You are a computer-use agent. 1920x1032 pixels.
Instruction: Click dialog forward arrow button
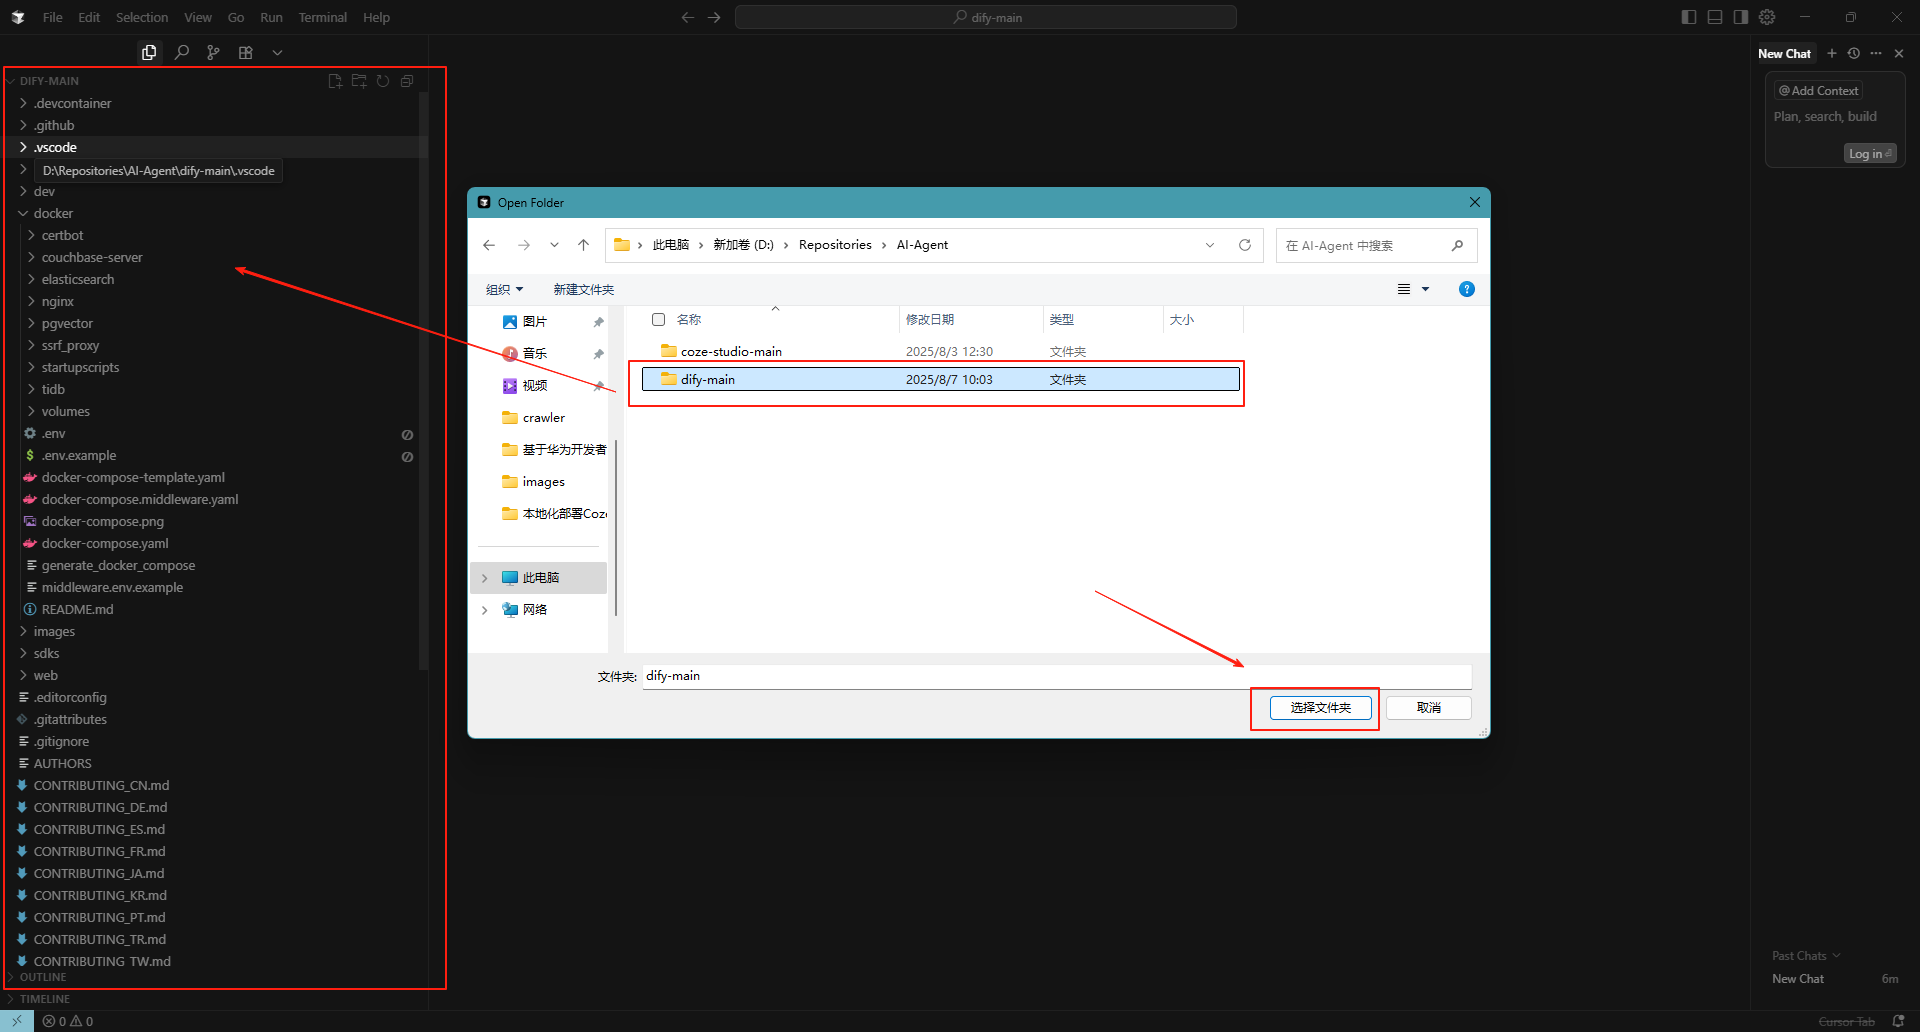point(524,245)
